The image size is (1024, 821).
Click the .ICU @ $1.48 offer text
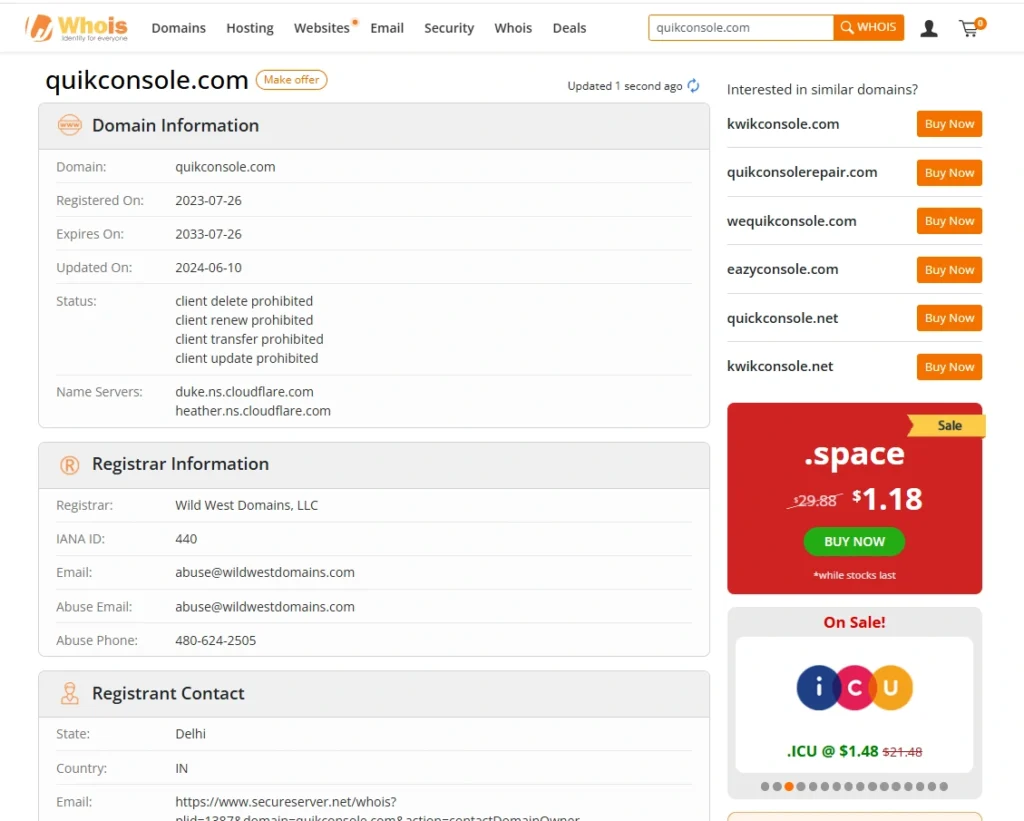[x=854, y=751]
